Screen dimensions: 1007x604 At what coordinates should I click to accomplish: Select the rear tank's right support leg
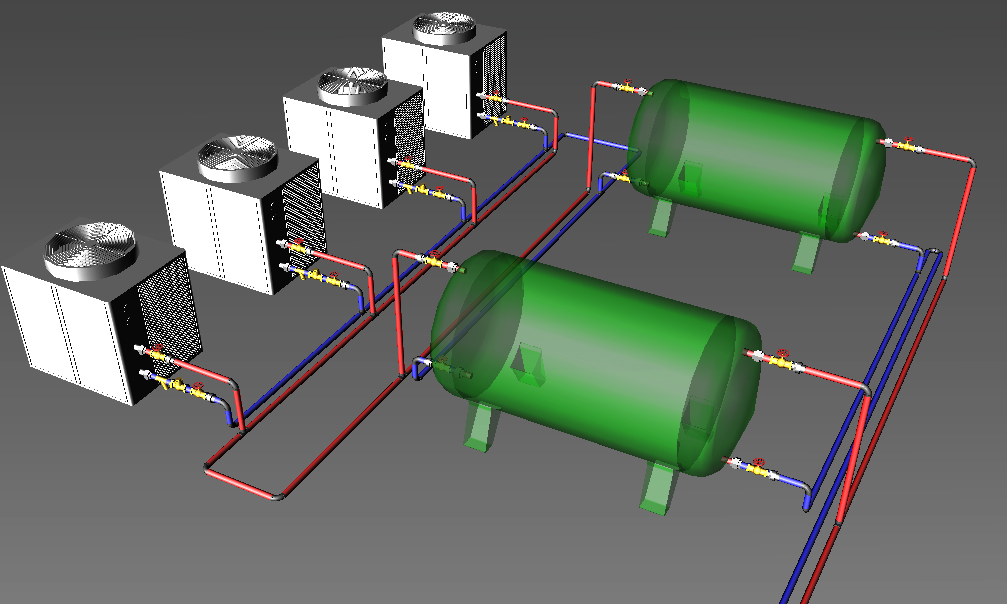(806, 251)
